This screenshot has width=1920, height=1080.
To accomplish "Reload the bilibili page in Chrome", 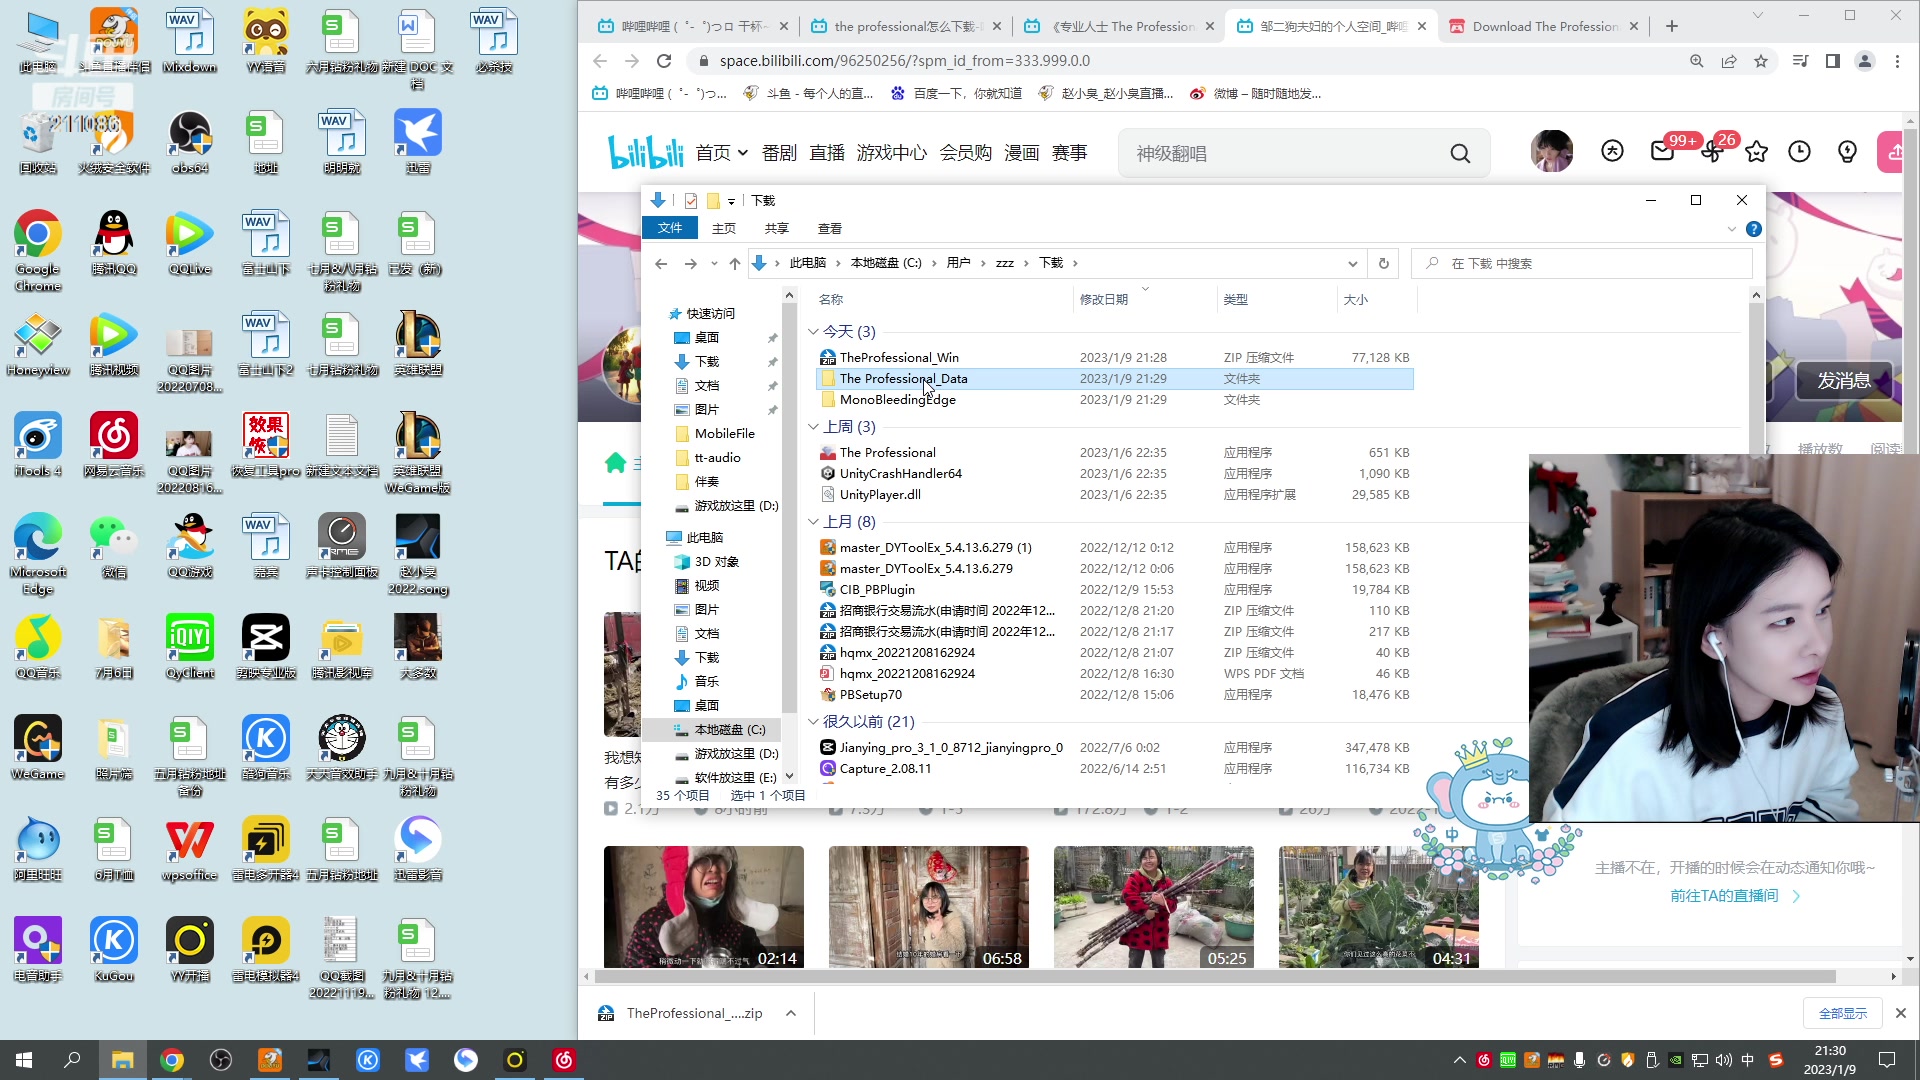I will click(x=664, y=61).
